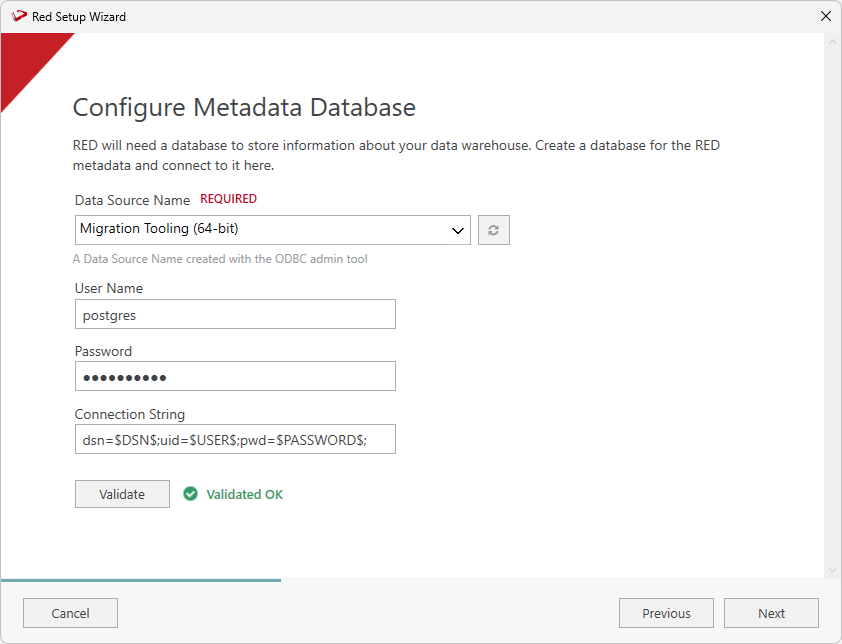Click into the Password field
Viewport: 842px width, 644px height.
pos(235,377)
